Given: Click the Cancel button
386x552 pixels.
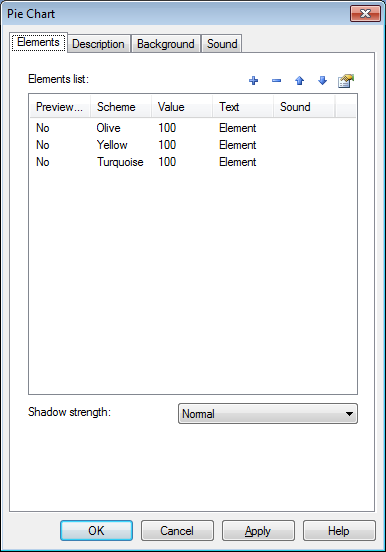Looking at the screenshot, I should pos(177,531).
